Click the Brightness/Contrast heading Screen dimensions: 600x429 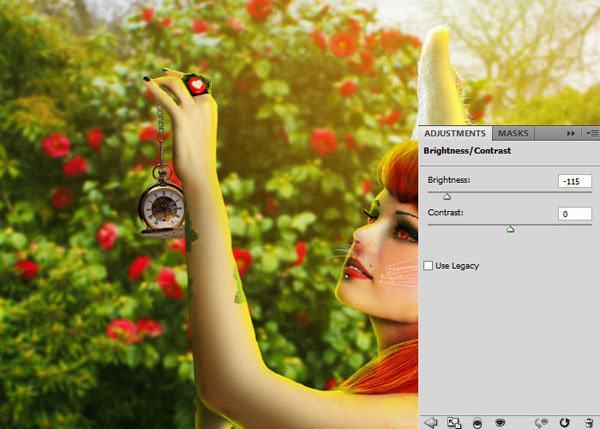pyautogui.click(x=467, y=151)
